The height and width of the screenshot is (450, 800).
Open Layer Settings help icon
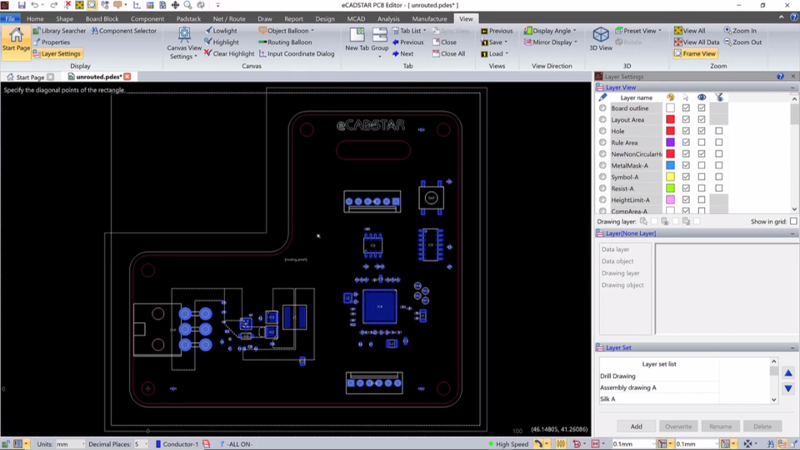click(780, 77)
